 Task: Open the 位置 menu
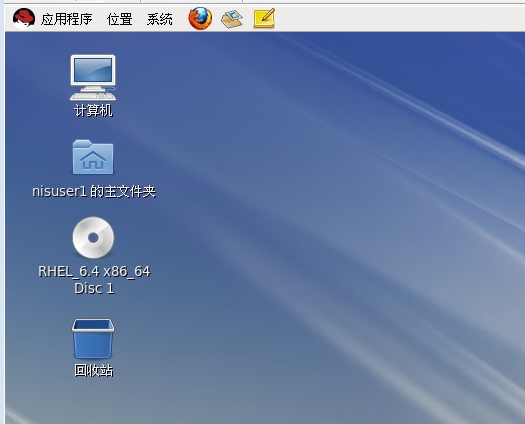pos(120,19)
